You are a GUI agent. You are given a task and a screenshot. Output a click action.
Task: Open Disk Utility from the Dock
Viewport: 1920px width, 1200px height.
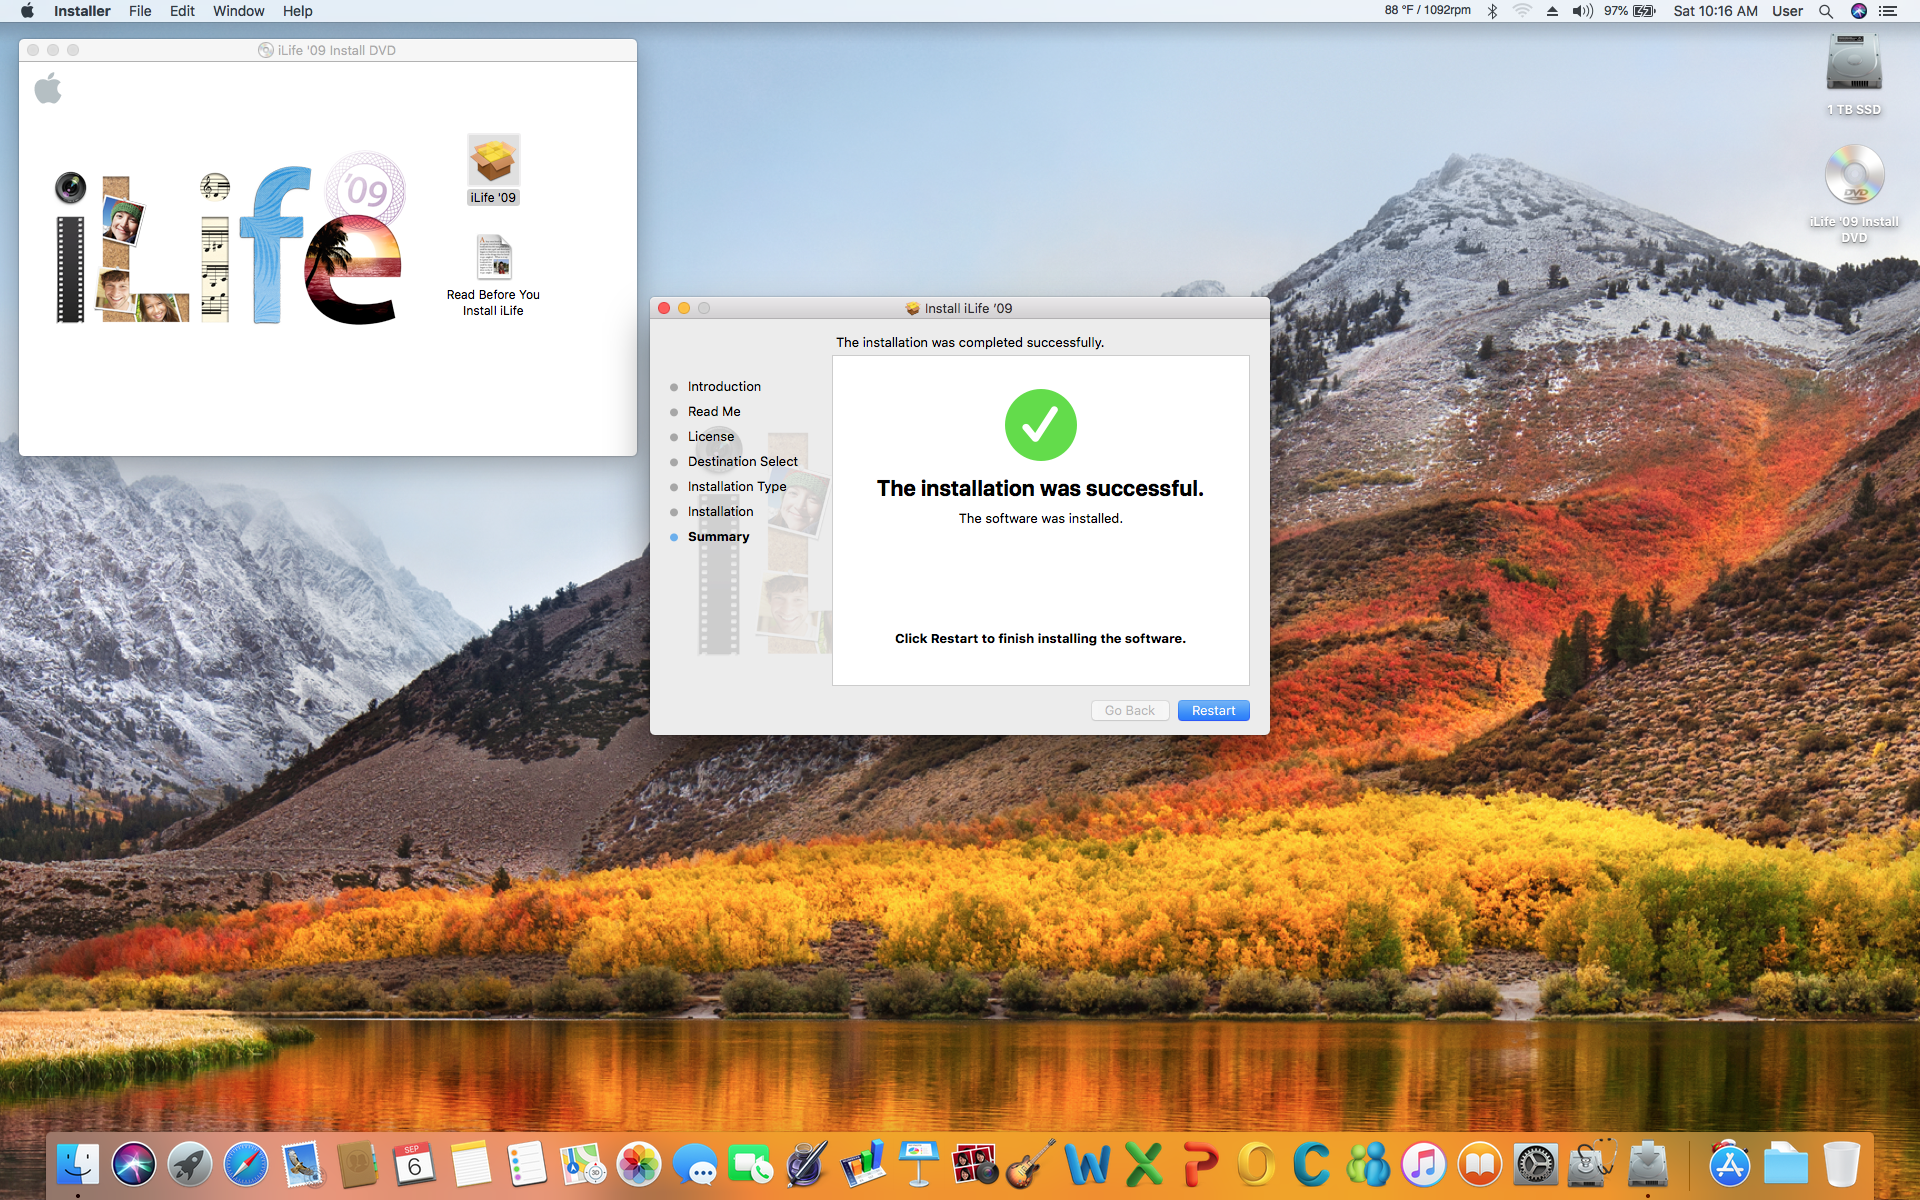point(1592,1164)
